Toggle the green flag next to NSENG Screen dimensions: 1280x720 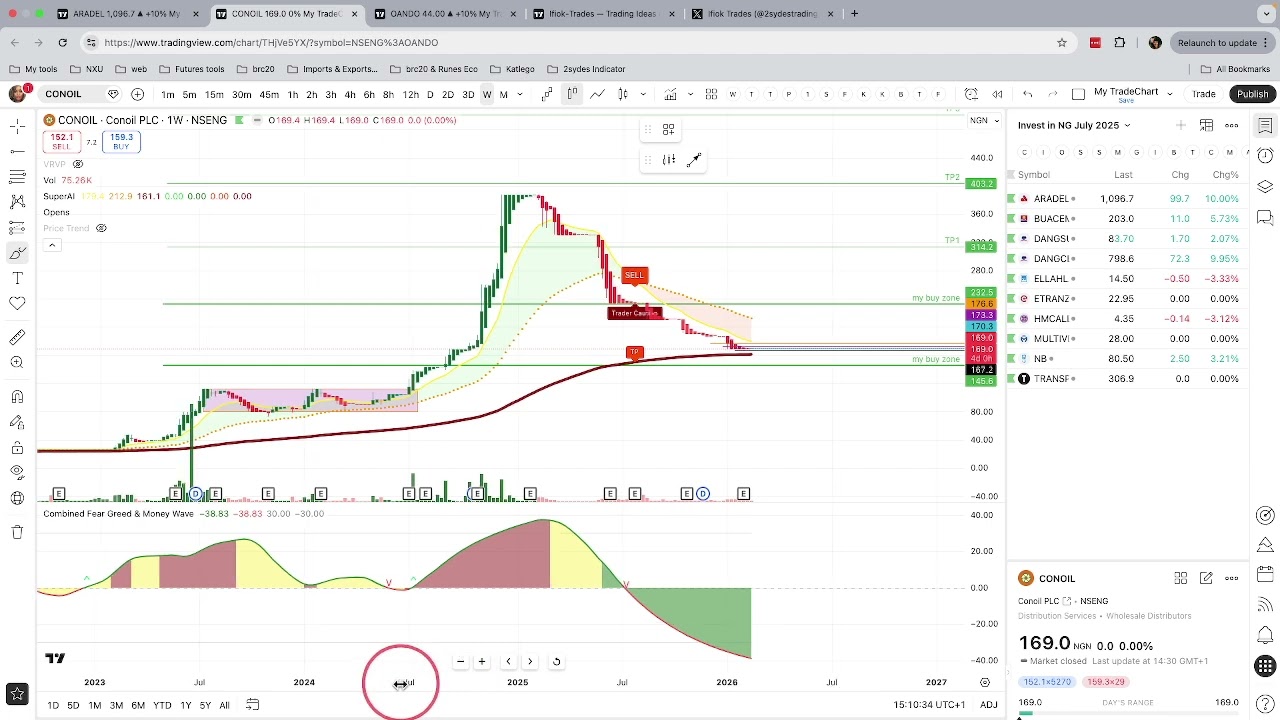coord(241,120)
